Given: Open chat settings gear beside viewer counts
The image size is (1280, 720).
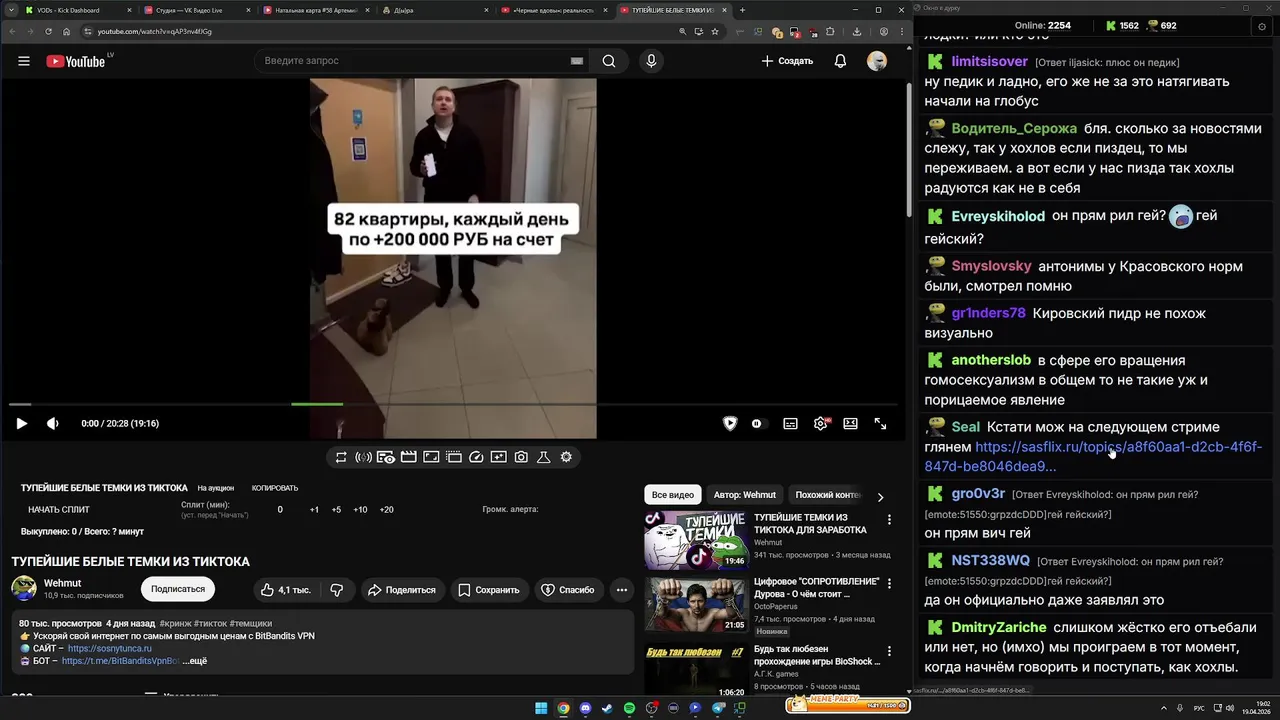Looking at the screenshot, I should tap(1261, 26).
